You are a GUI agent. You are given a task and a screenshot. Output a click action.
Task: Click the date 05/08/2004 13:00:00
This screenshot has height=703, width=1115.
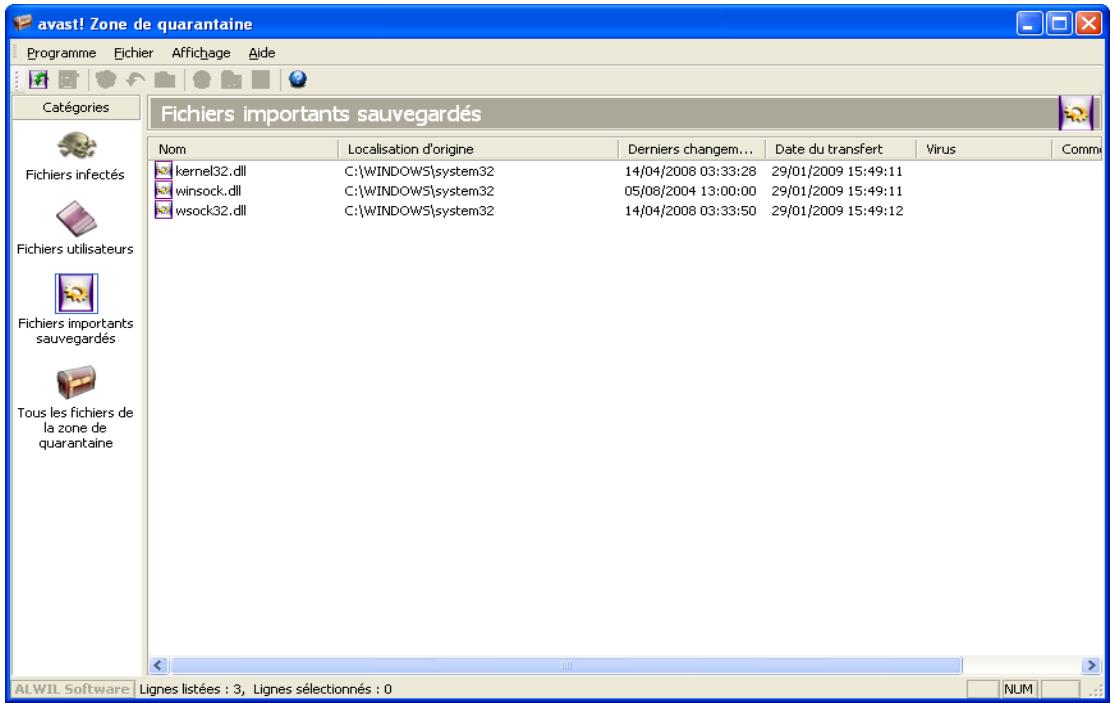(x=690, y=190)
